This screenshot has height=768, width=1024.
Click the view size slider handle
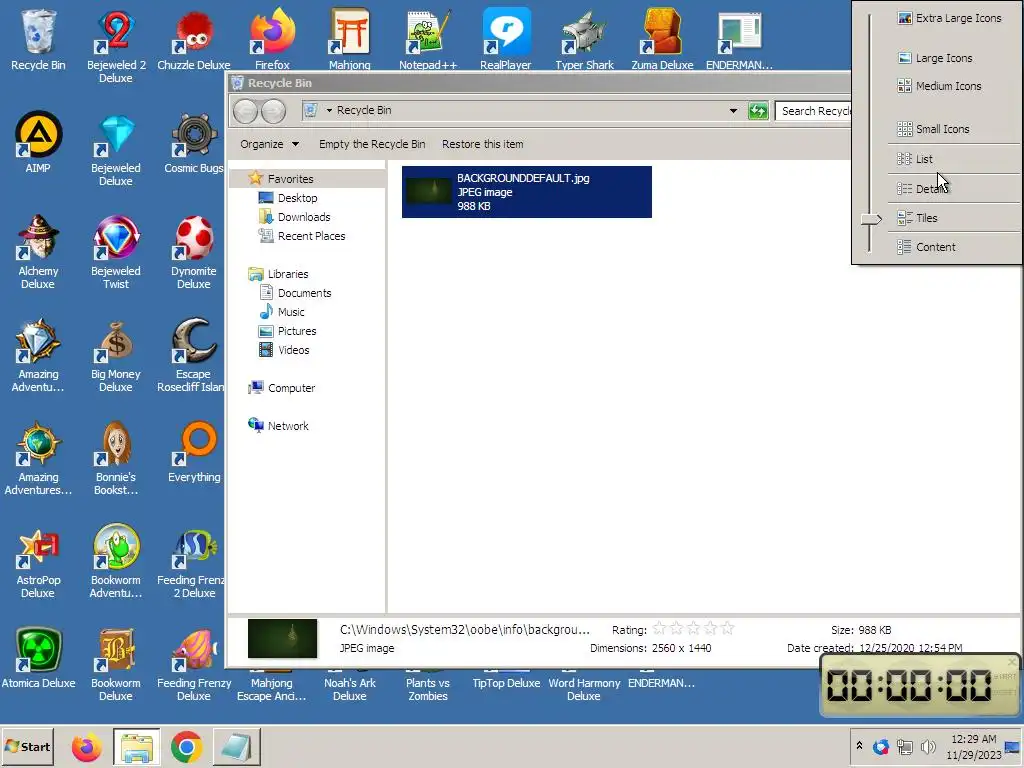point(871,219)
